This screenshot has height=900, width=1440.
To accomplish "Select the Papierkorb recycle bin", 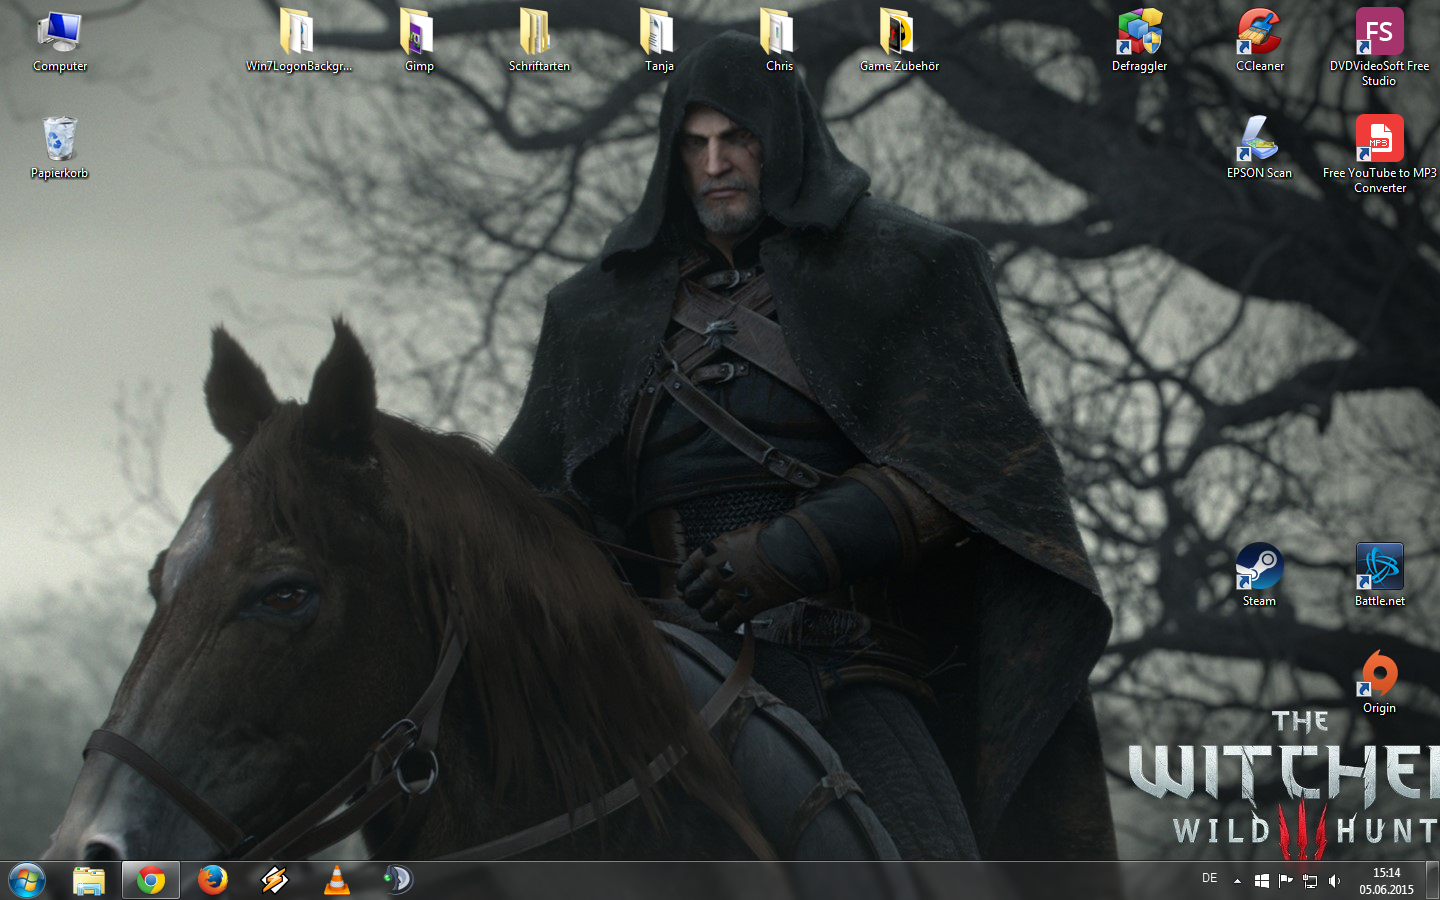I will click(60, 140).
